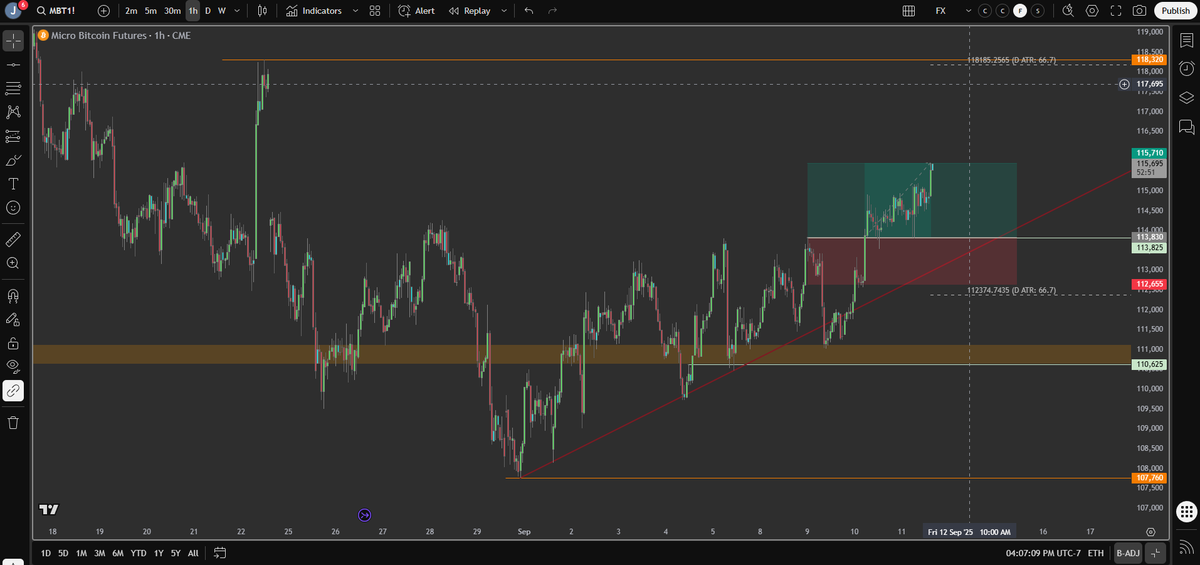This screenshot has height=565, width=1200.
Task: Switch to the 2m timeframe
Action: [131, 10]
